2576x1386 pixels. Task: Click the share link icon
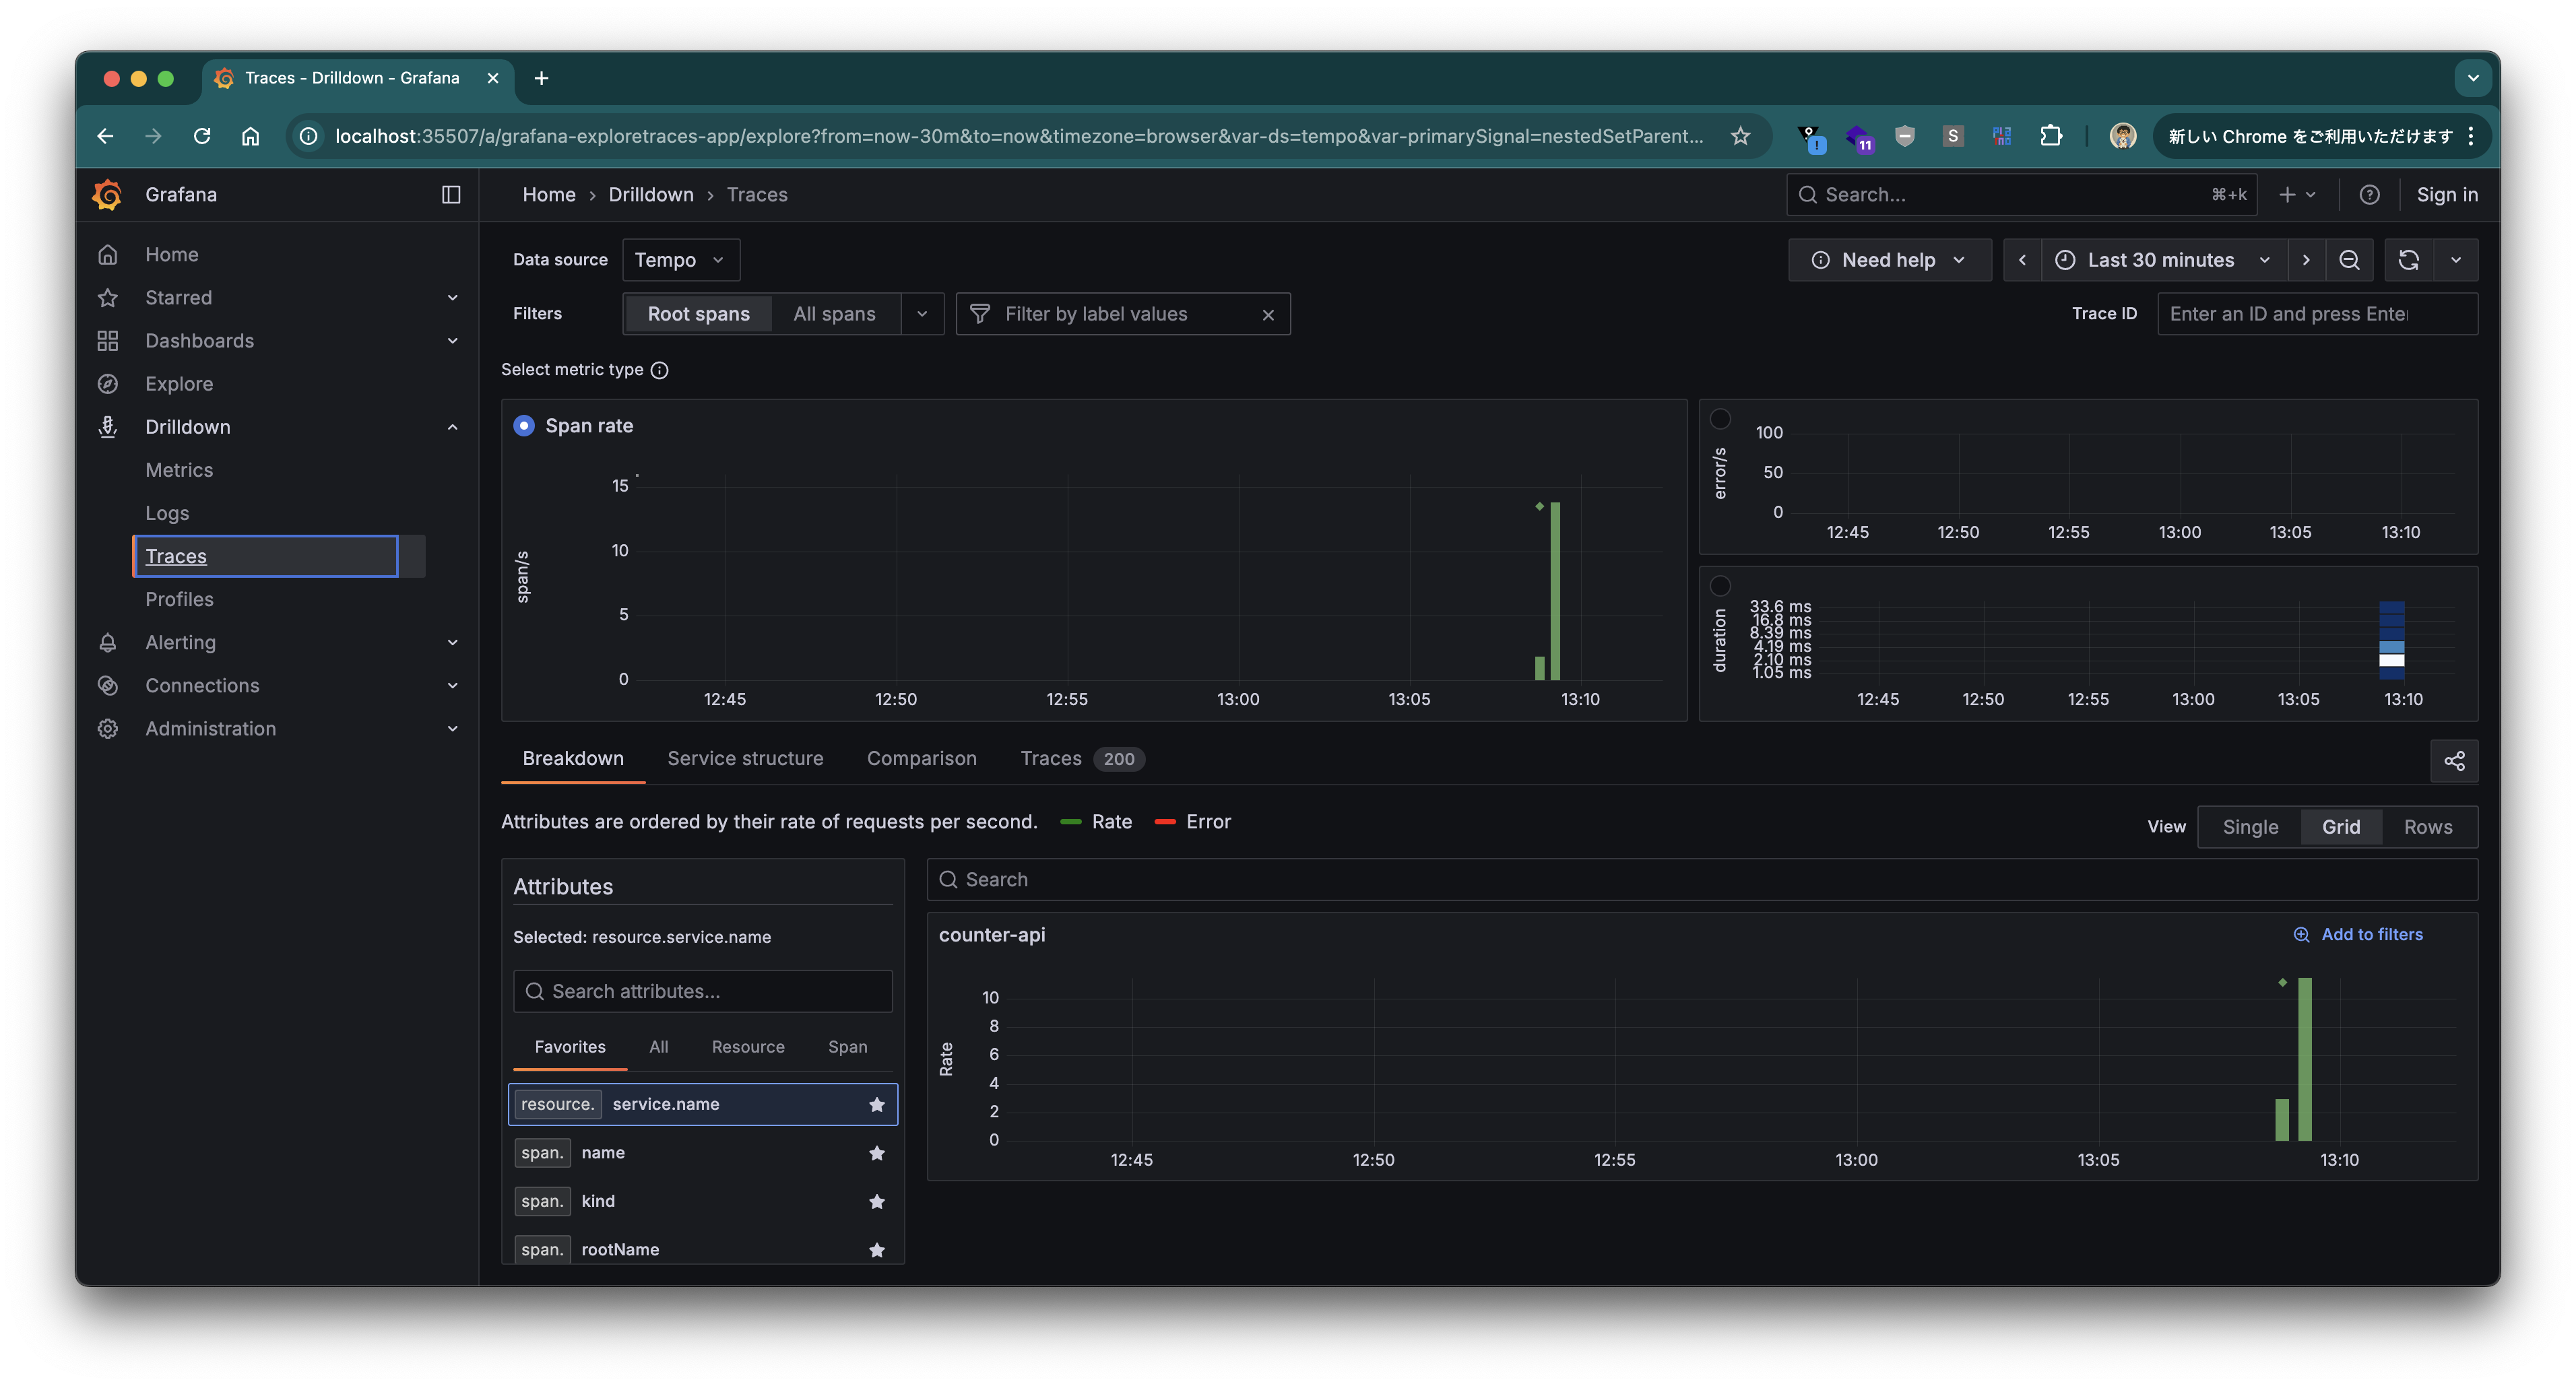(x=2454, y=761)
